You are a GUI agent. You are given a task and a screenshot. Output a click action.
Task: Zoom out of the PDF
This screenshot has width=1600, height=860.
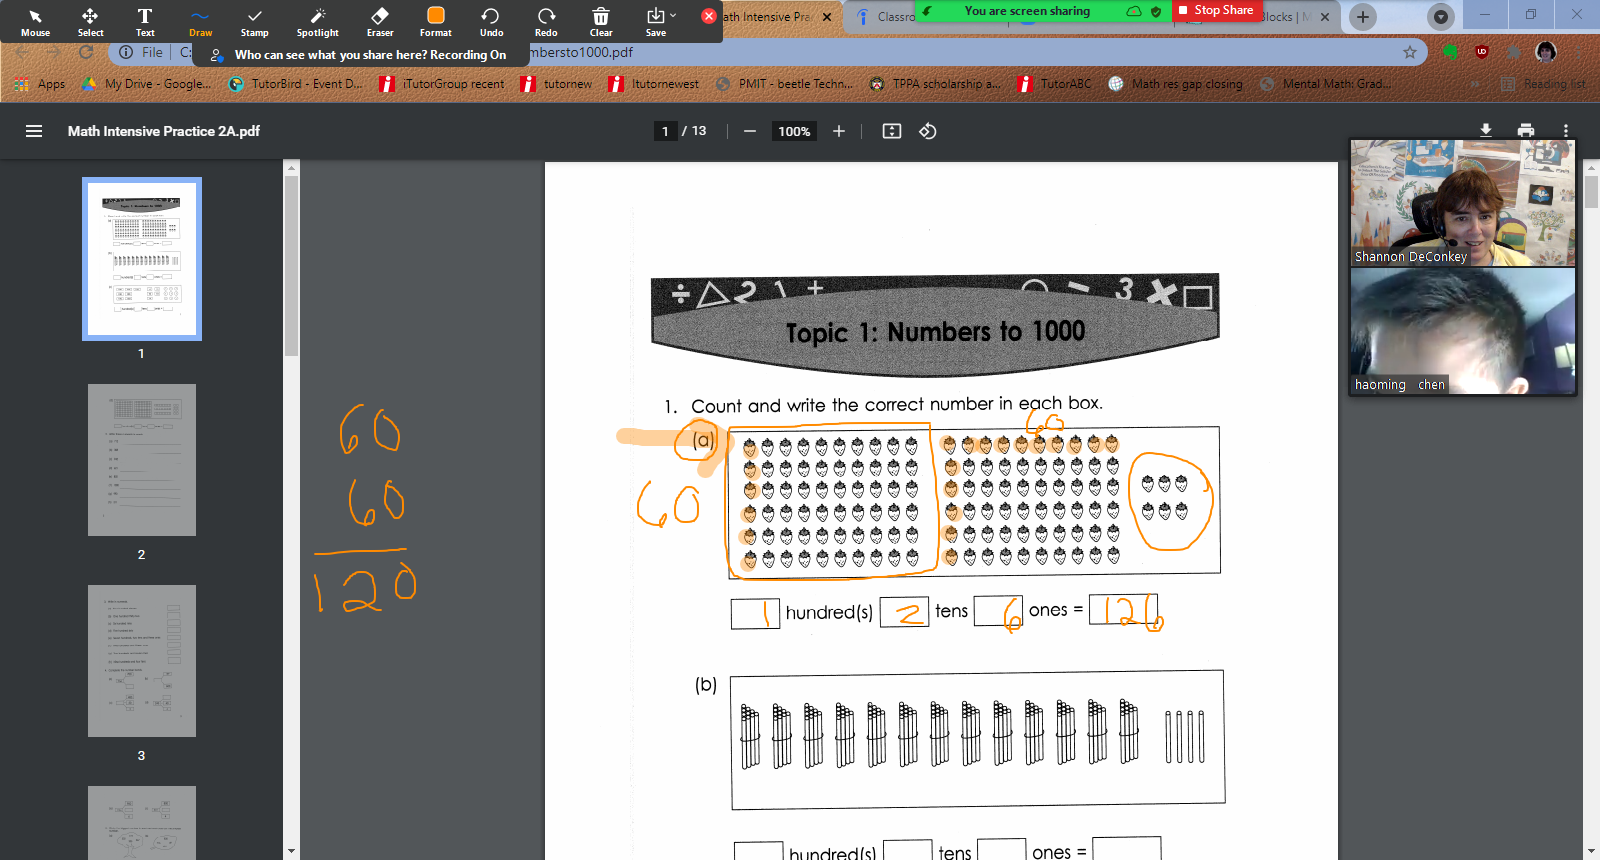pos(749,131)
